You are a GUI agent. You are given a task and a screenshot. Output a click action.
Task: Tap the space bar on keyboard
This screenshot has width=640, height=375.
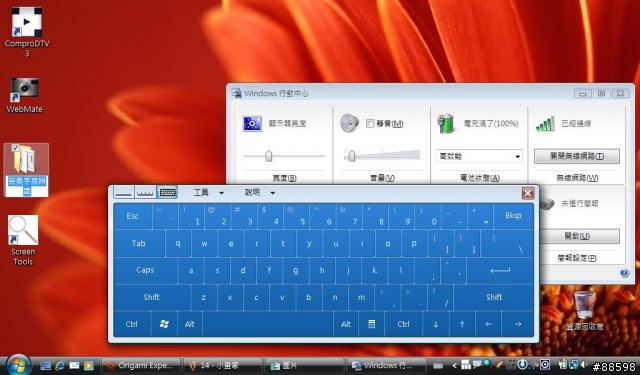[267, 324]
